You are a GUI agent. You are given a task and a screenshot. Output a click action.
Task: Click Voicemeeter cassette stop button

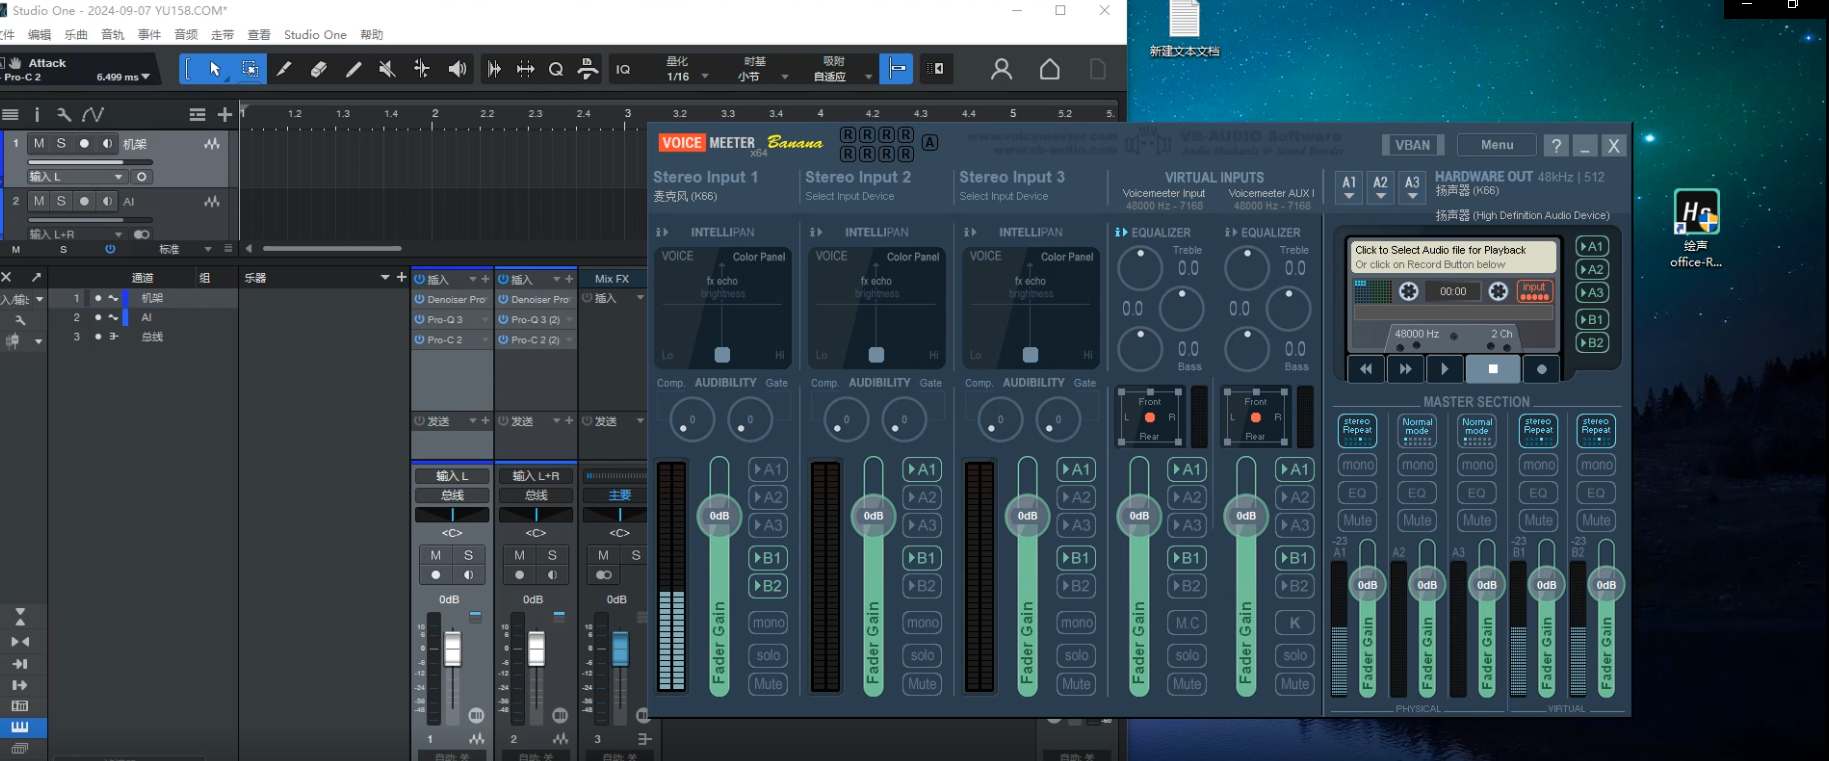(1493, 369)
